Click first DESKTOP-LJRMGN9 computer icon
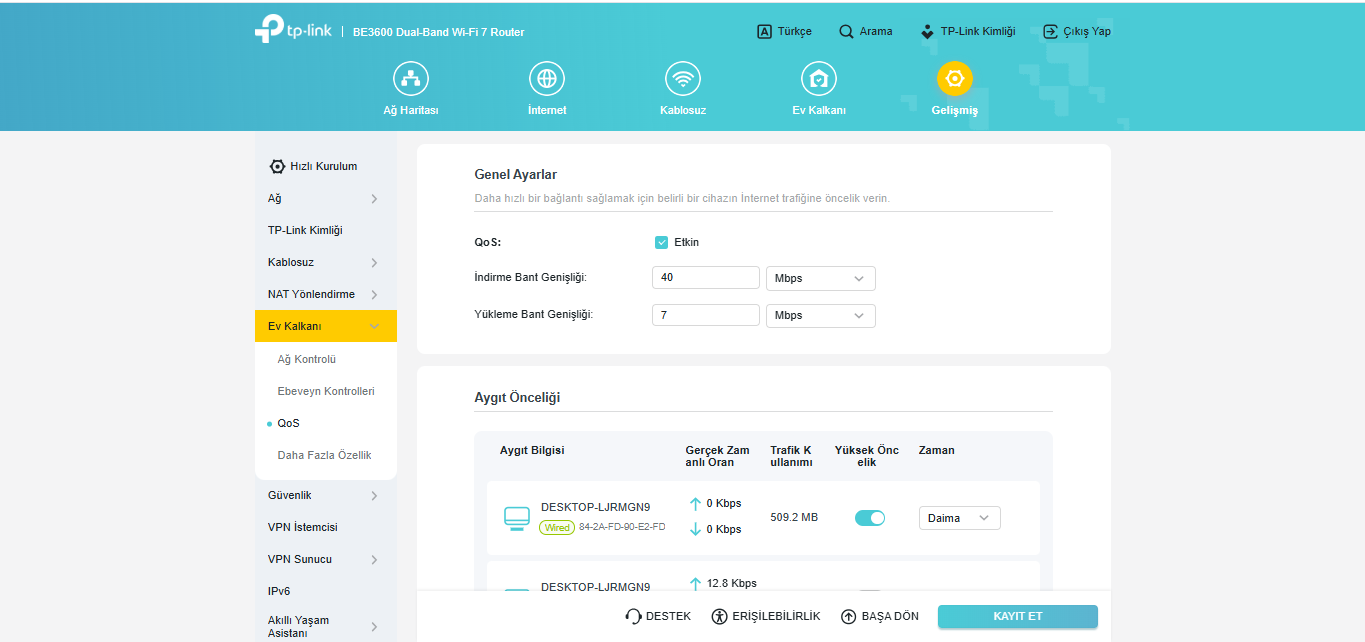This screenshot has width=1365, height=642. tap(517, 518)
